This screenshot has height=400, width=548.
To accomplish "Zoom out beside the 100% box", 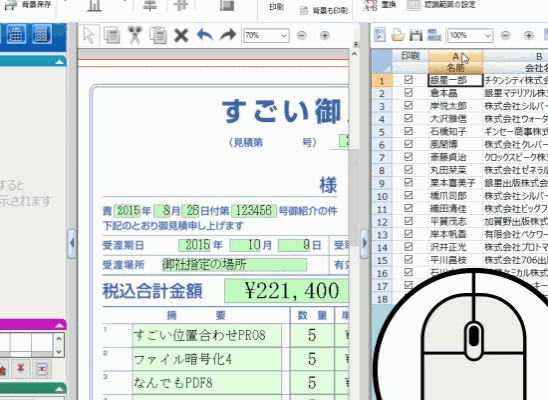I will point(505,36).
